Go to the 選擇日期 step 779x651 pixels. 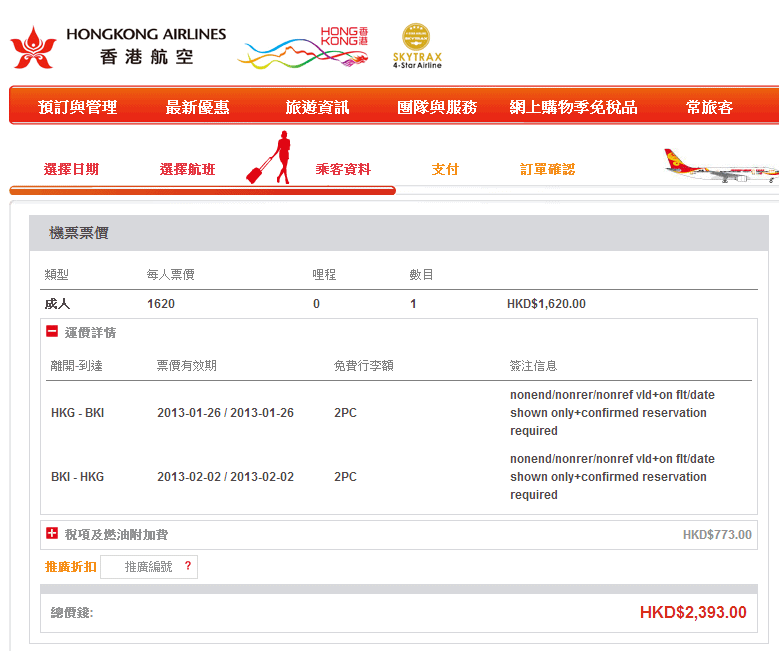(x=71, y=169)
